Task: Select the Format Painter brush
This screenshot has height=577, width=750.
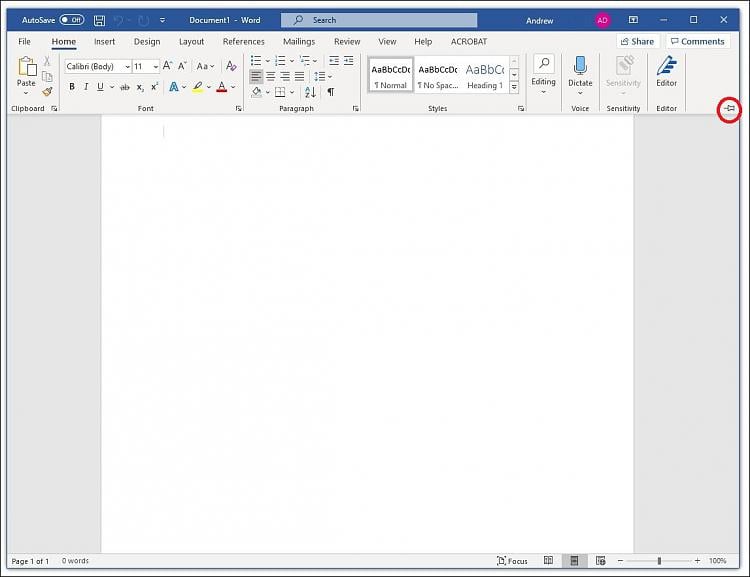Action: (47, 91)
